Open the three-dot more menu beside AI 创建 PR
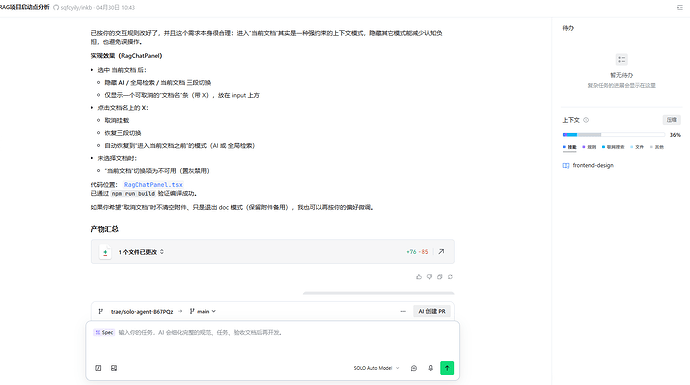The image size is (690, 385). (403, 311)
